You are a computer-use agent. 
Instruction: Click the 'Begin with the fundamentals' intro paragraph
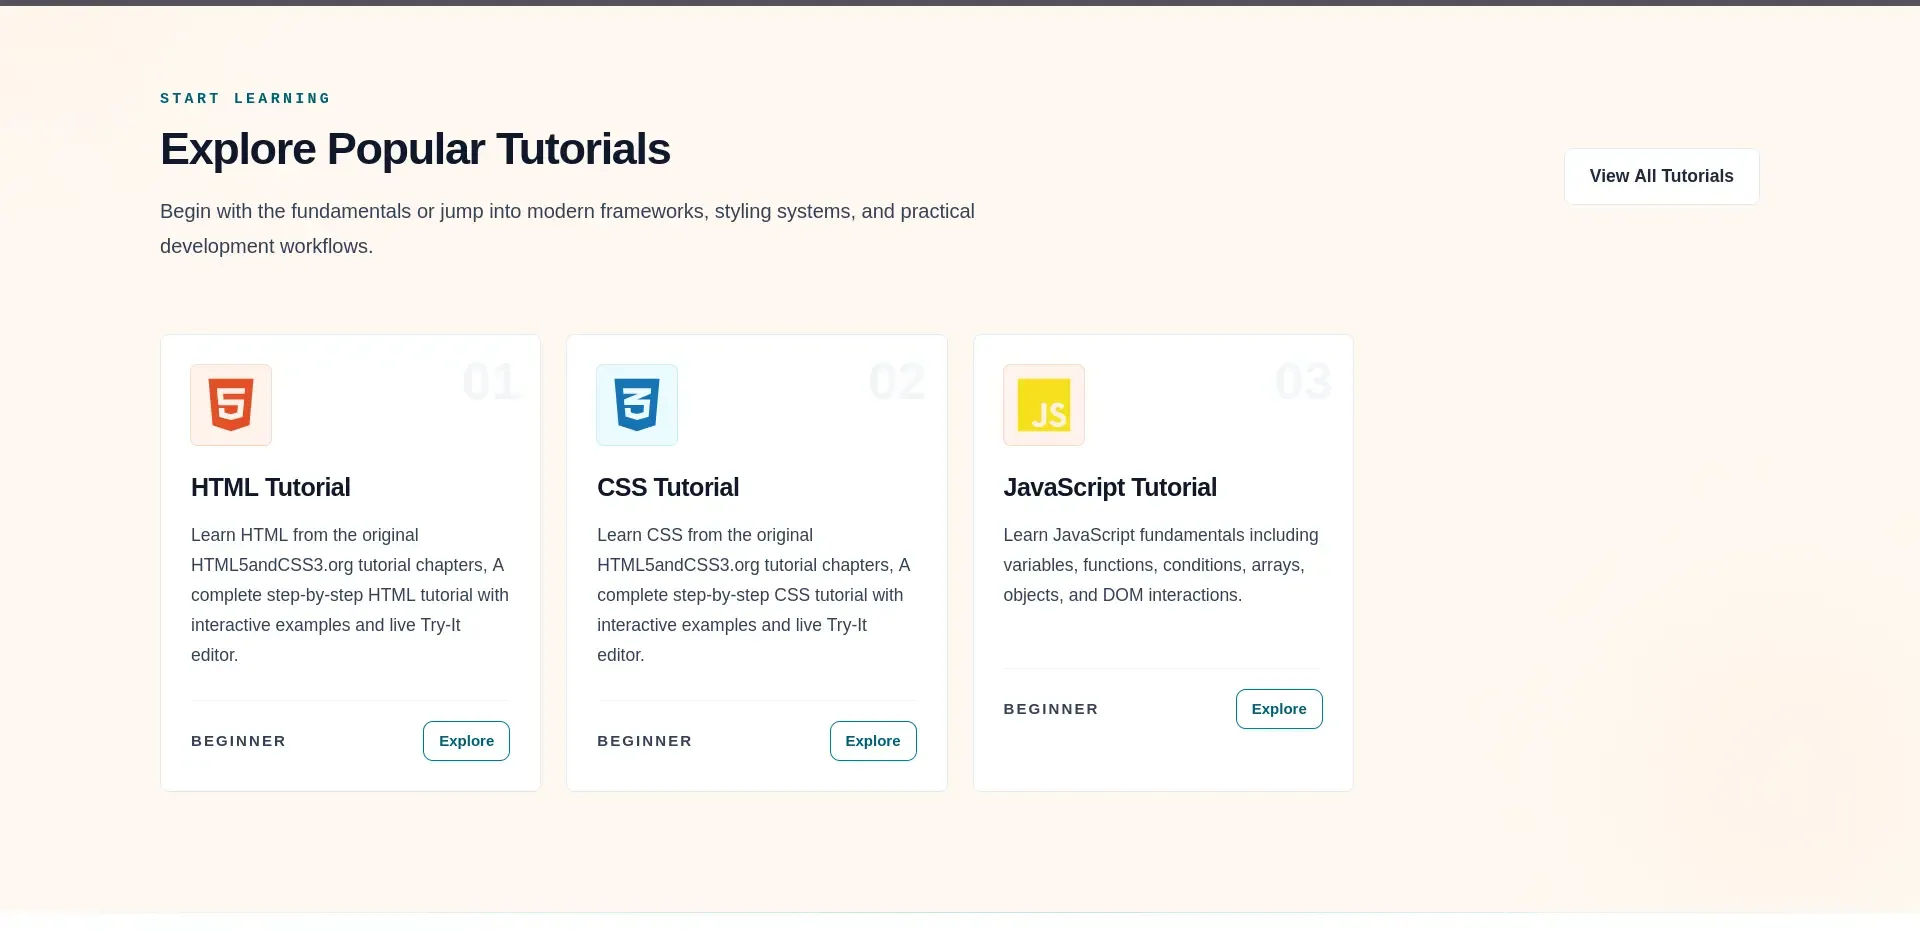567,229
